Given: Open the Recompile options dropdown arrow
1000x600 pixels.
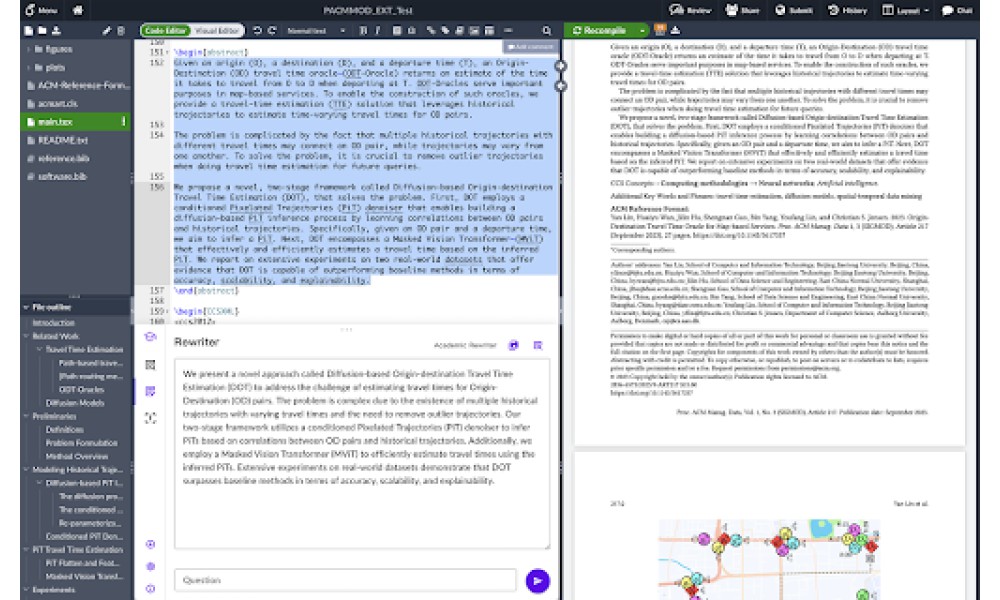Looking at the screenshot, I should tap(642, 30).
